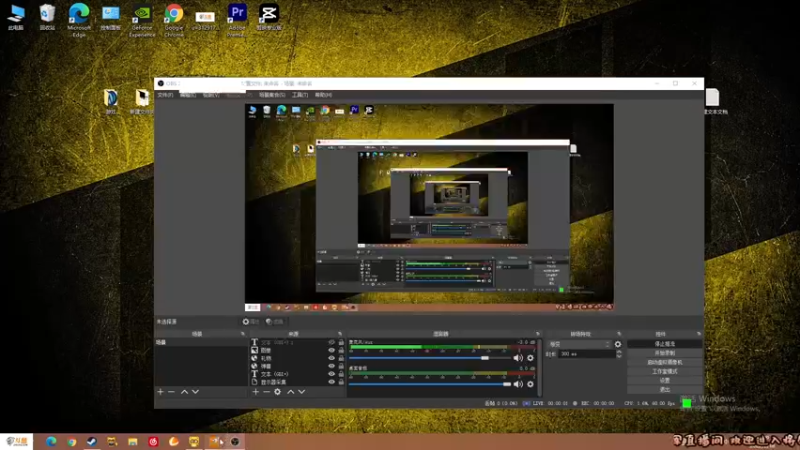This screenshot has width=800, height=450.
Task: Click the Steam icon in the taskbar
Action: coord(92,442)
